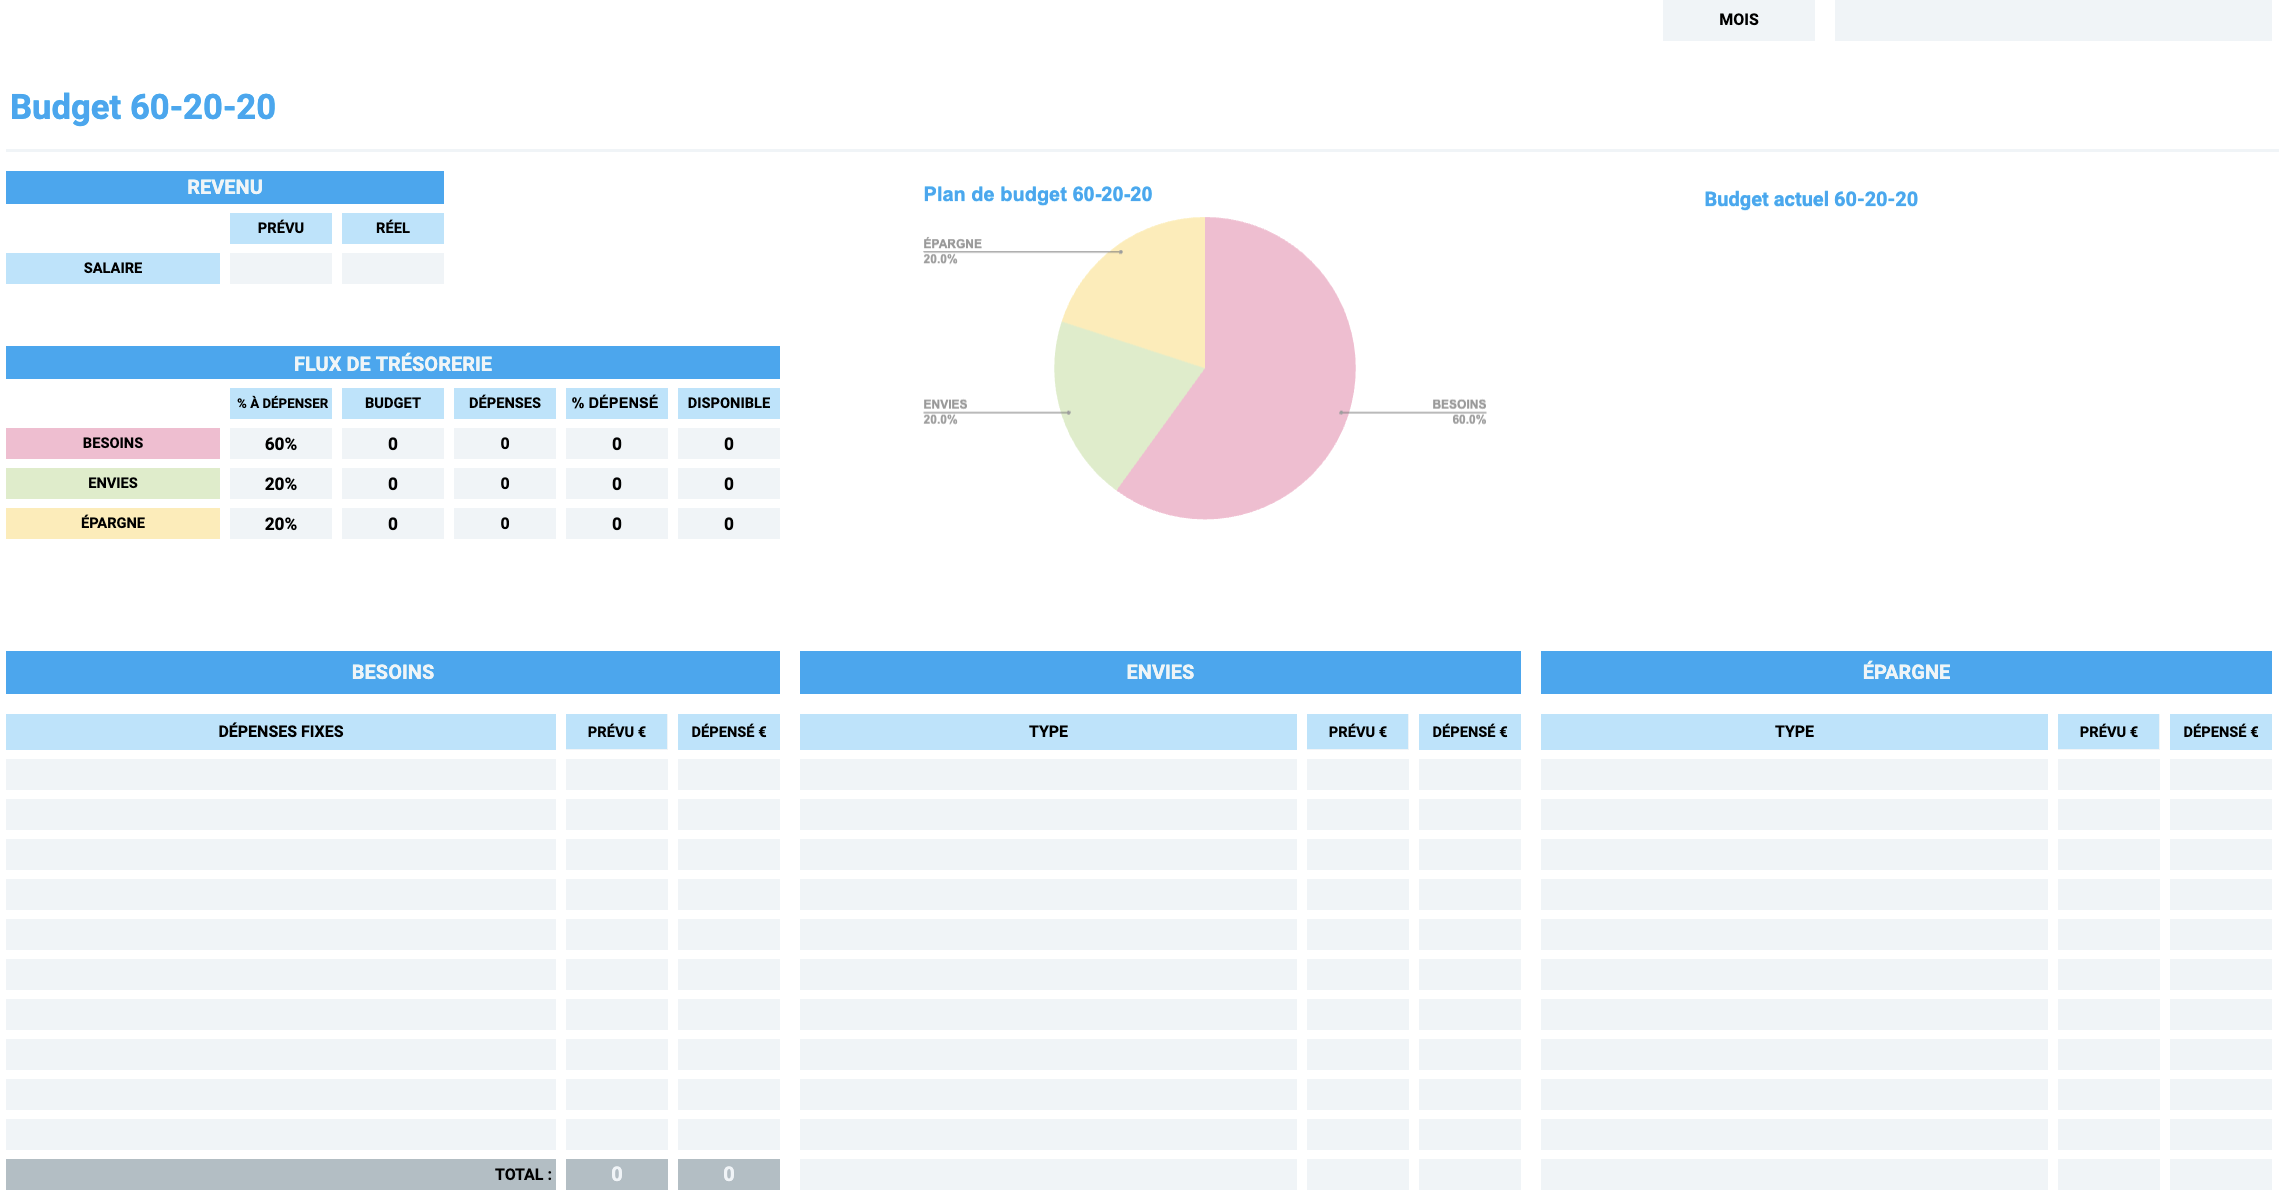Screen dimensions: 2279x1194
Task: Click the ÉPARGNE bottom section header
Action: 1906,672
